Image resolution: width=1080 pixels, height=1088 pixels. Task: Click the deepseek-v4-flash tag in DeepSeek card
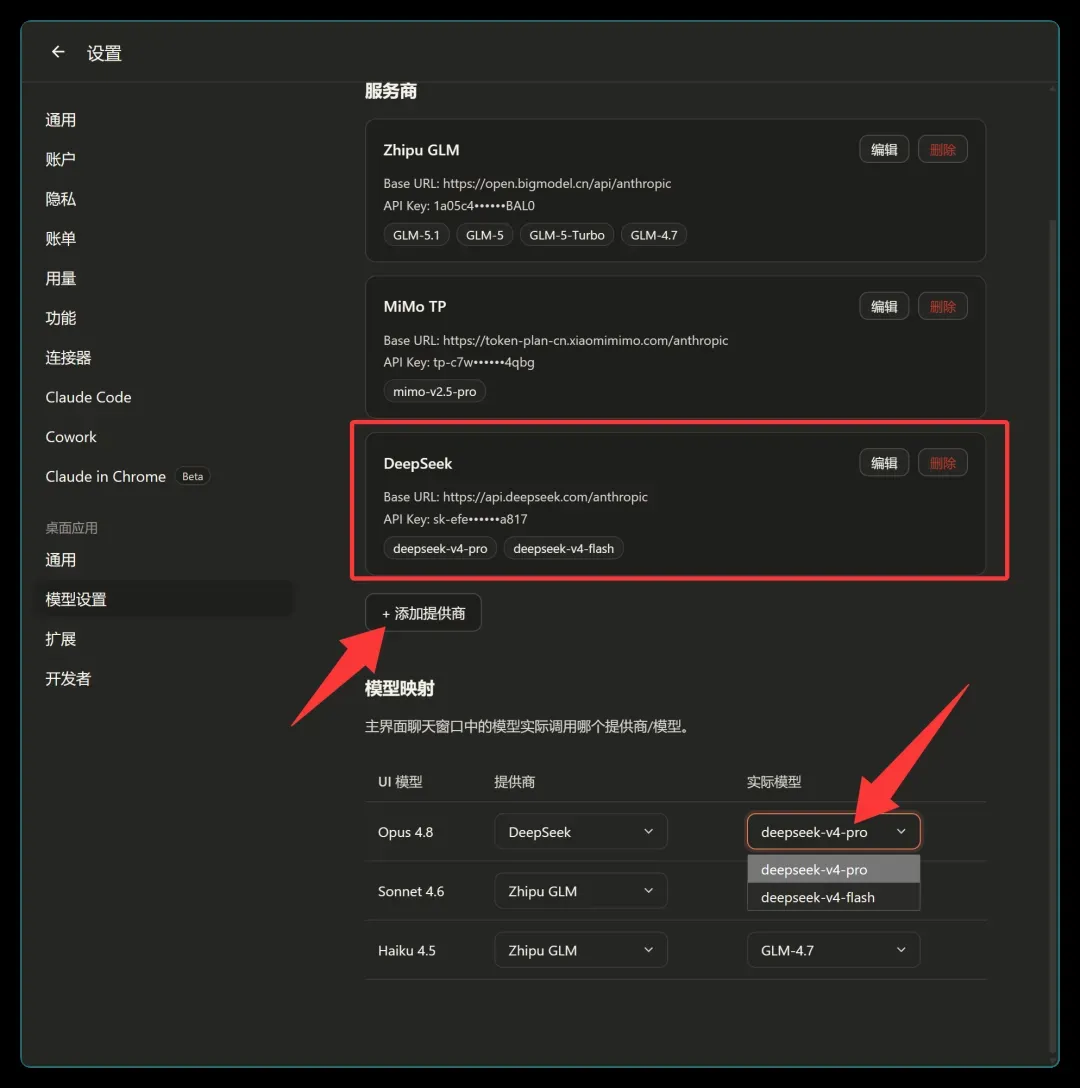tap(563, 548)
